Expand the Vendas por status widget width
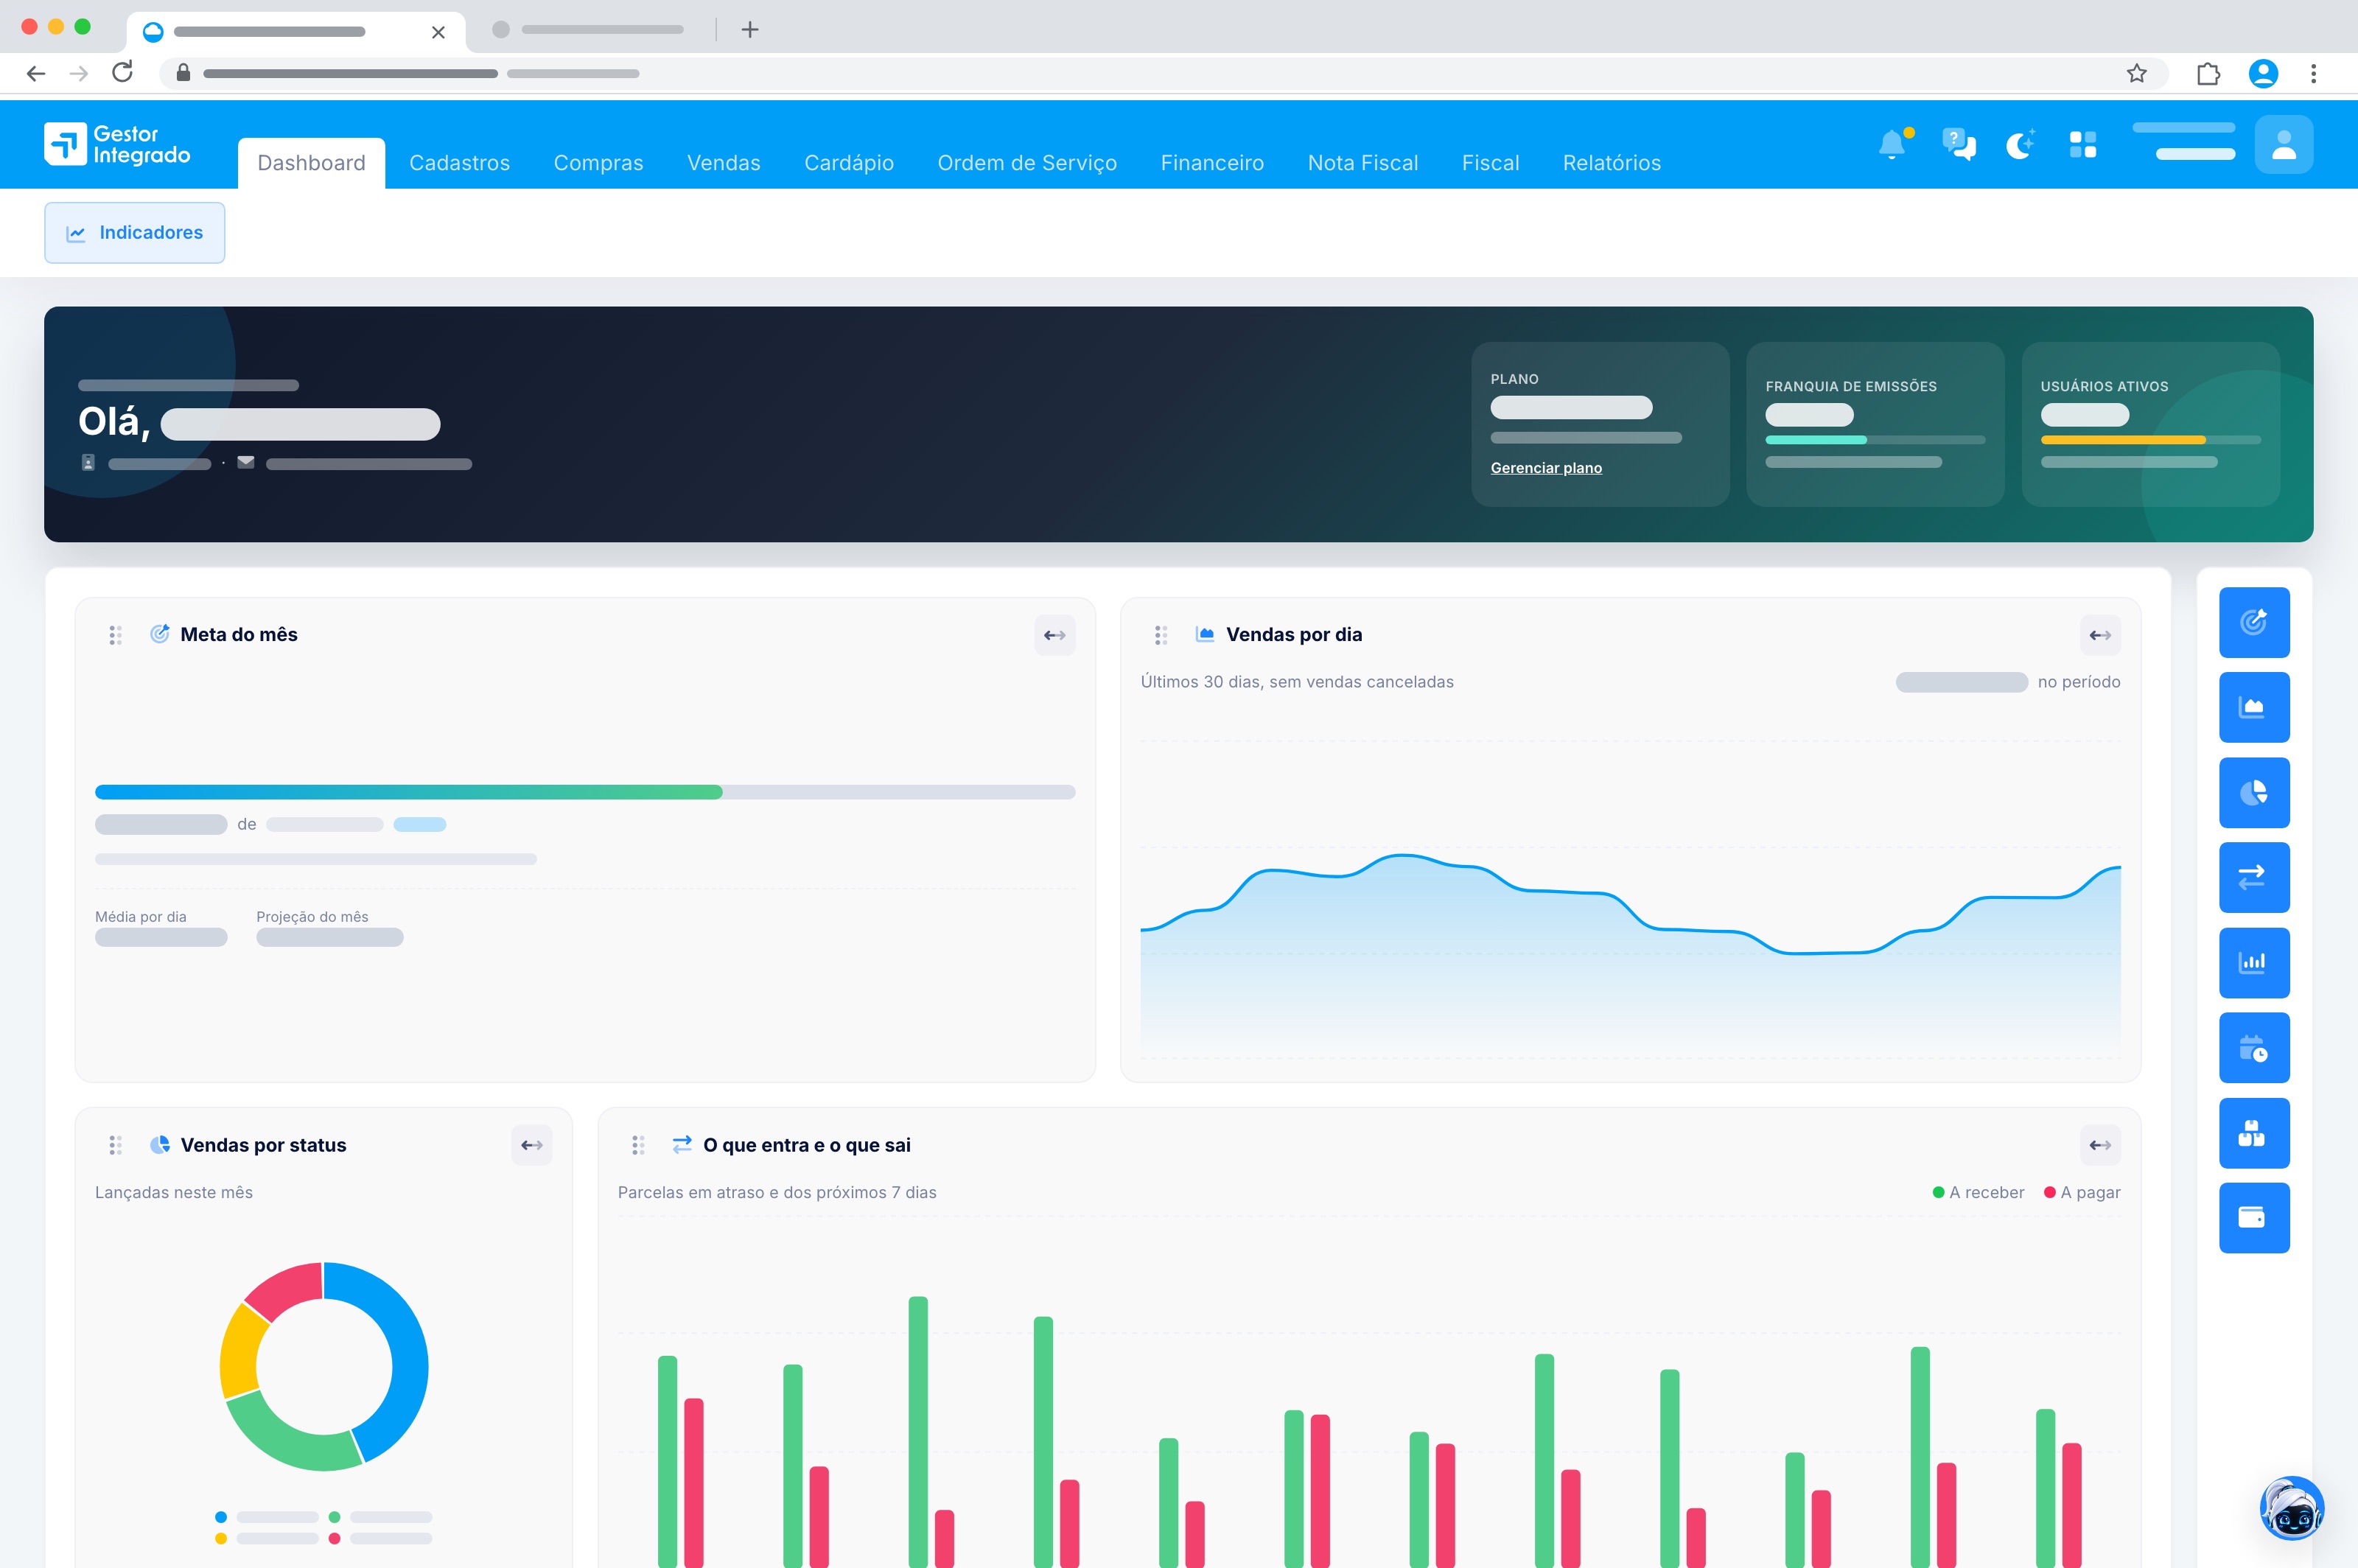 click(532, 1145)
